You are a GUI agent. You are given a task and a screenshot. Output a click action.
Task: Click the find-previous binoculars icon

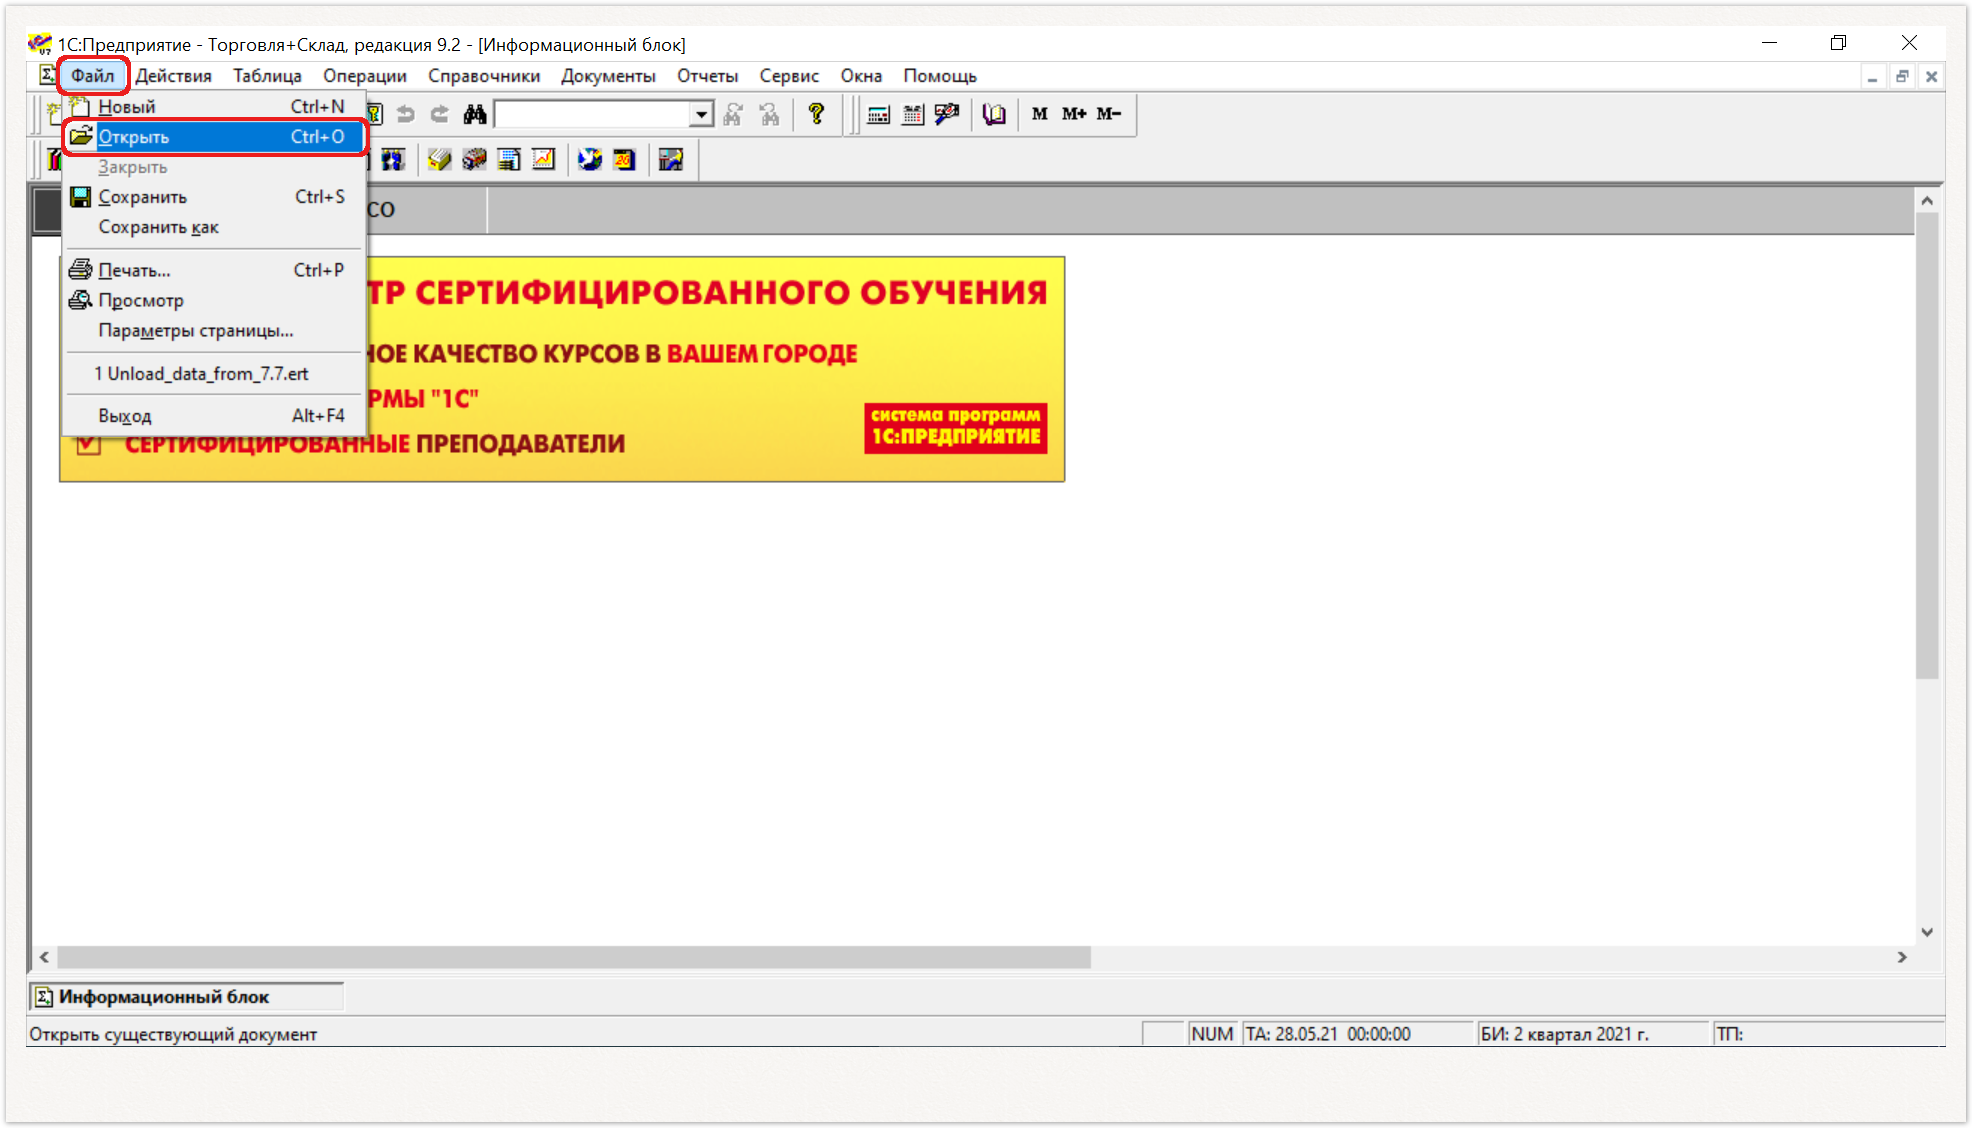769,114
